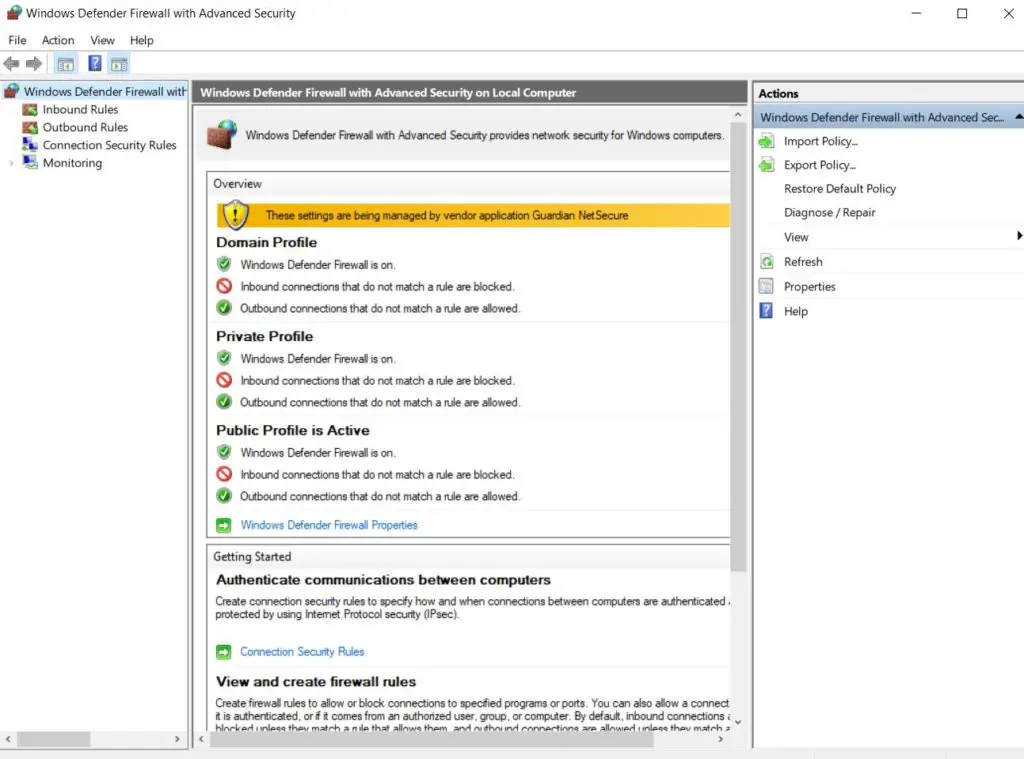Image resolution: width=1024 pixels, height=759 pixels.
Task: Open the View menu in the menu bar
Action: click(x=103, y=40)
